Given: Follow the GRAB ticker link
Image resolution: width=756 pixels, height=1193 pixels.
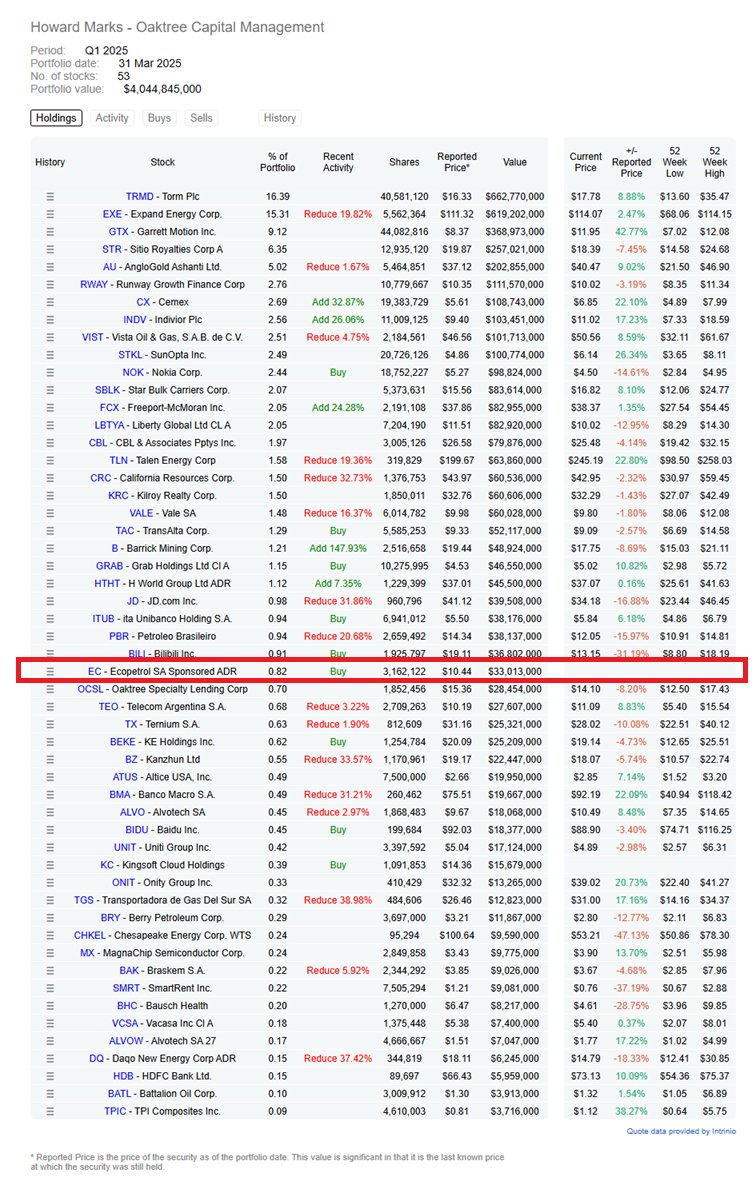Looking at the screenshot, I should tap(110, 565).
